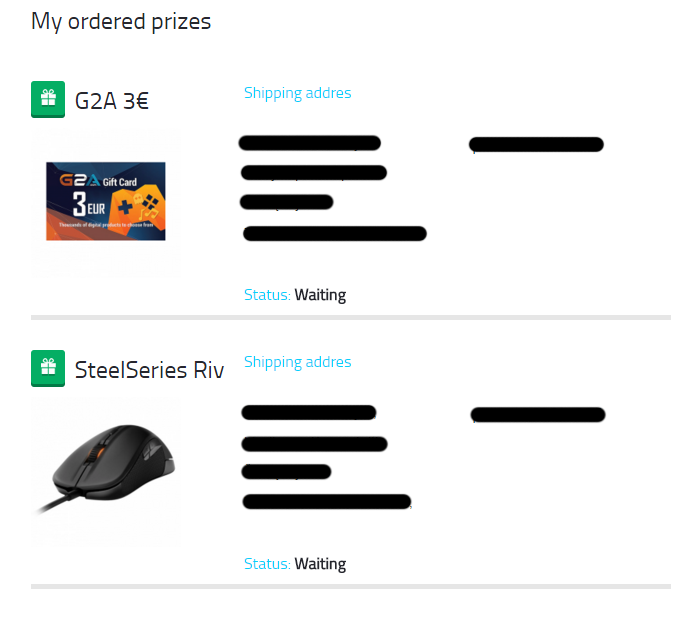The image size is (688, 623).
Task: Click second redacted address line in G2A order
Action: [x=314, y=173]
